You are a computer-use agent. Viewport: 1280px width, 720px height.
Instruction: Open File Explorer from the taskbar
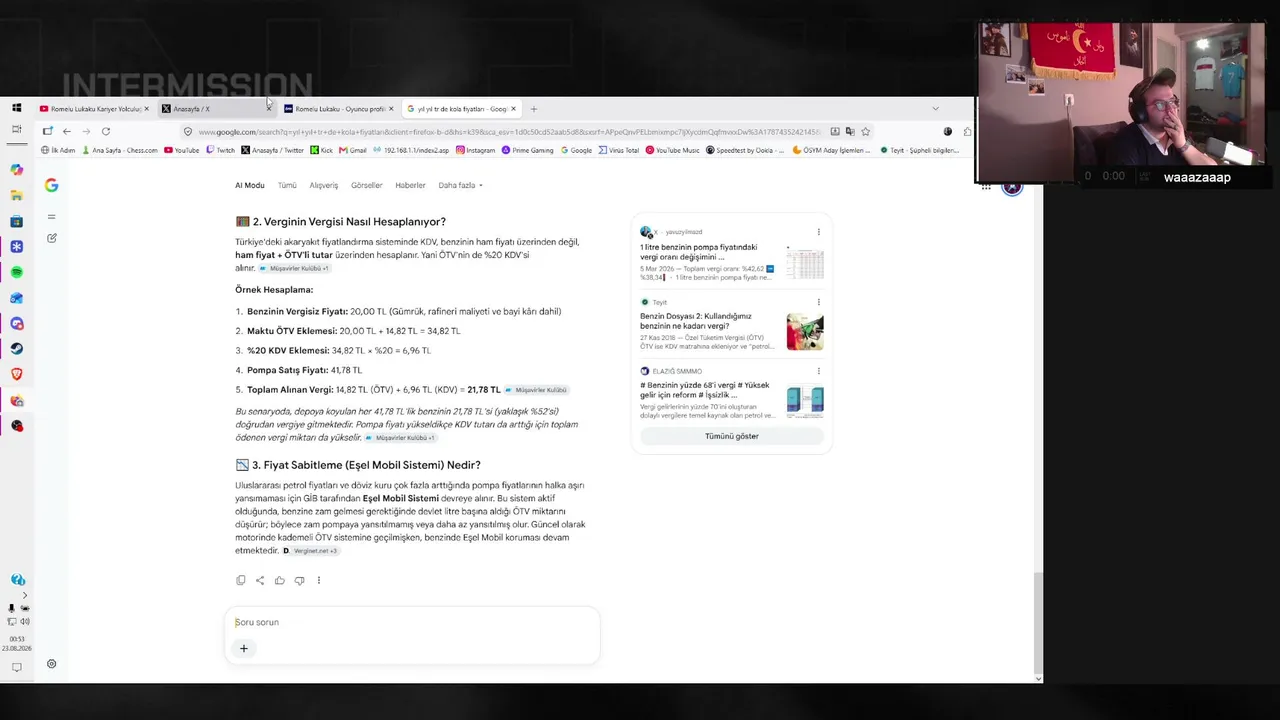pos(17,196)
